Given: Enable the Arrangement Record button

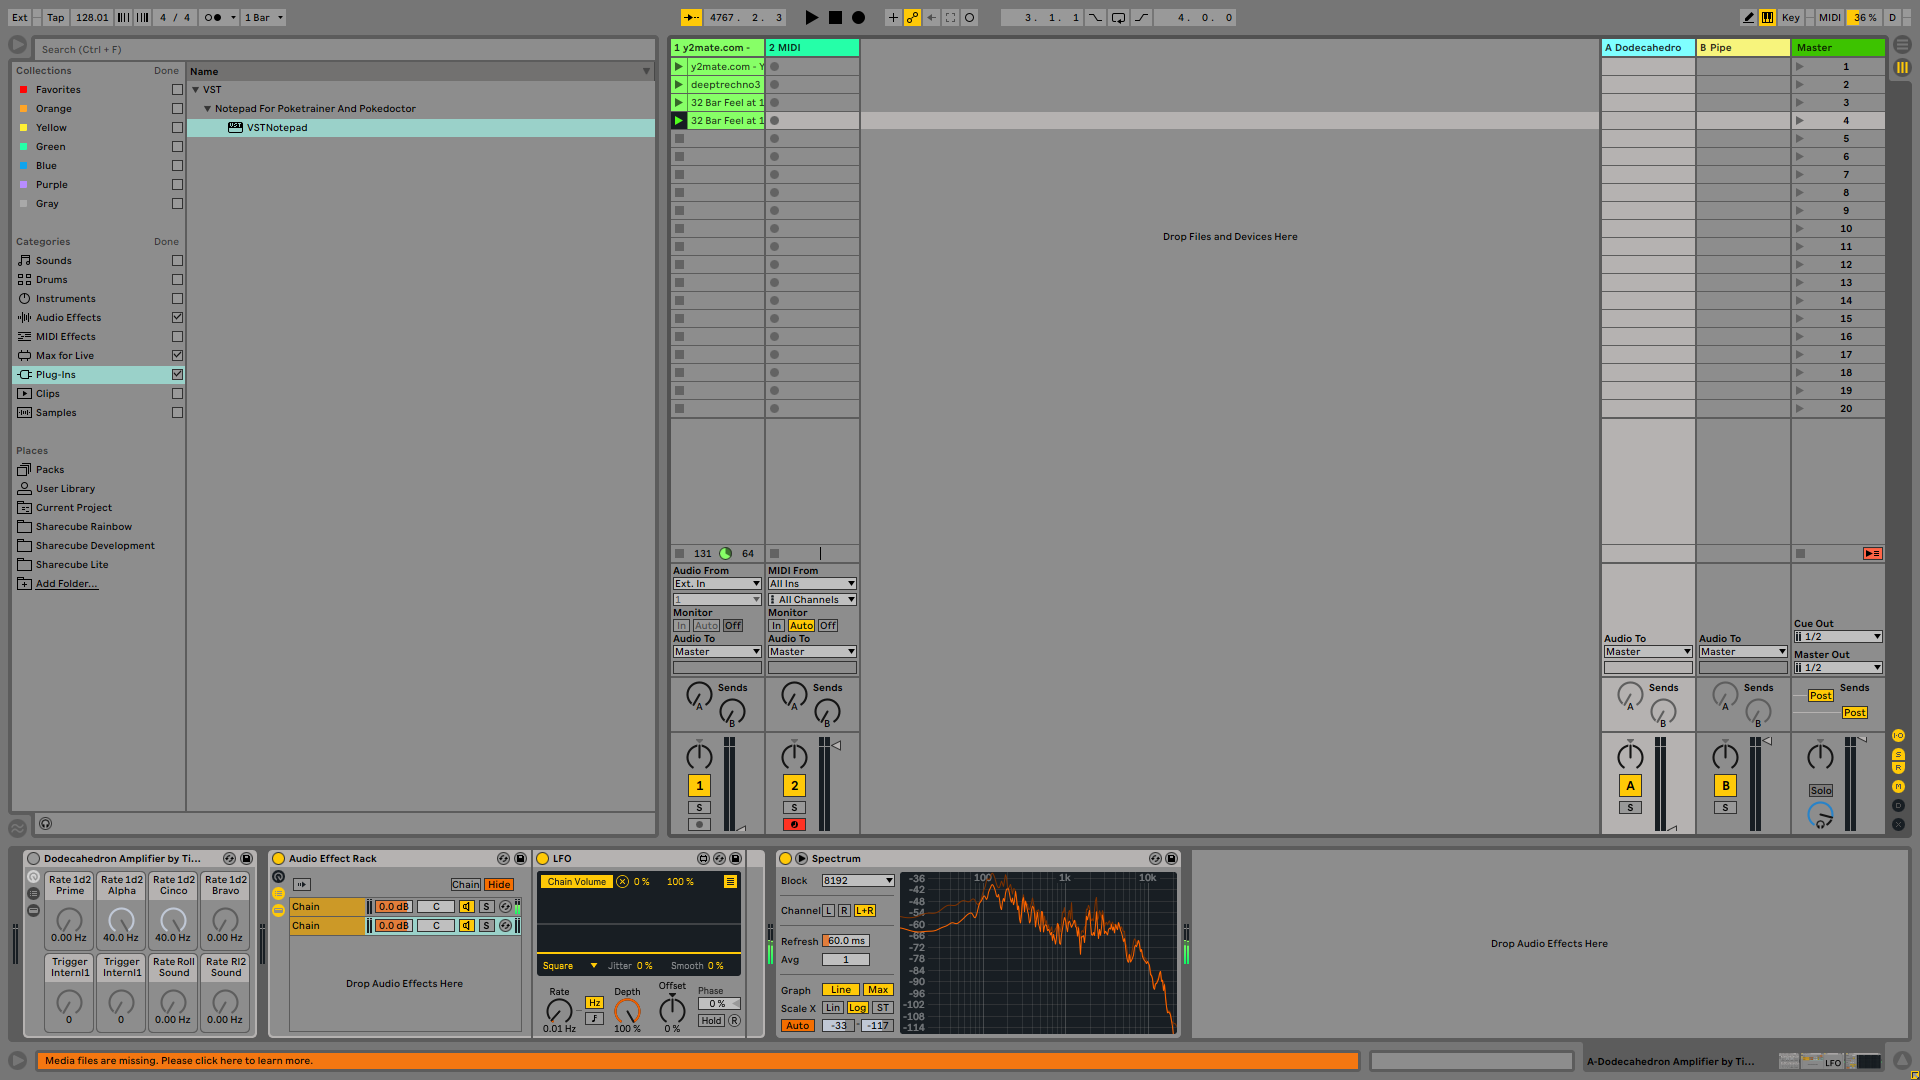Looking at the screenshot, I should (858, 17).
